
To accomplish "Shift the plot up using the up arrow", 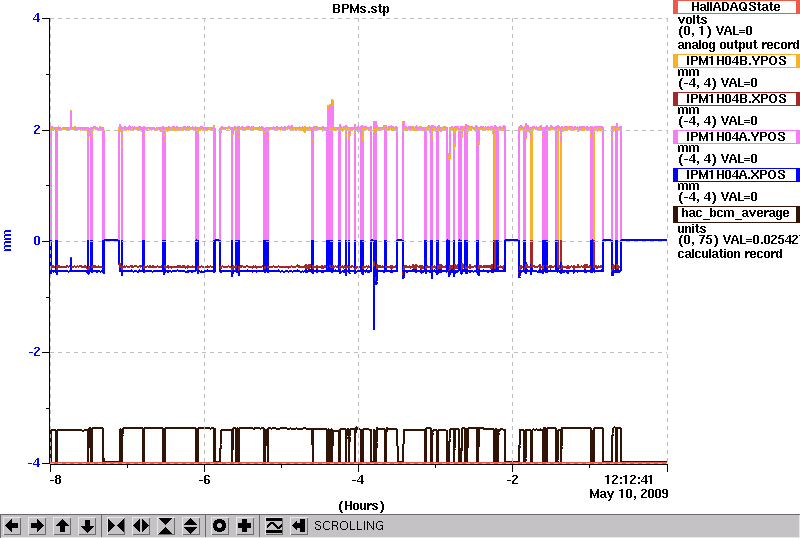I will [62, 526].
